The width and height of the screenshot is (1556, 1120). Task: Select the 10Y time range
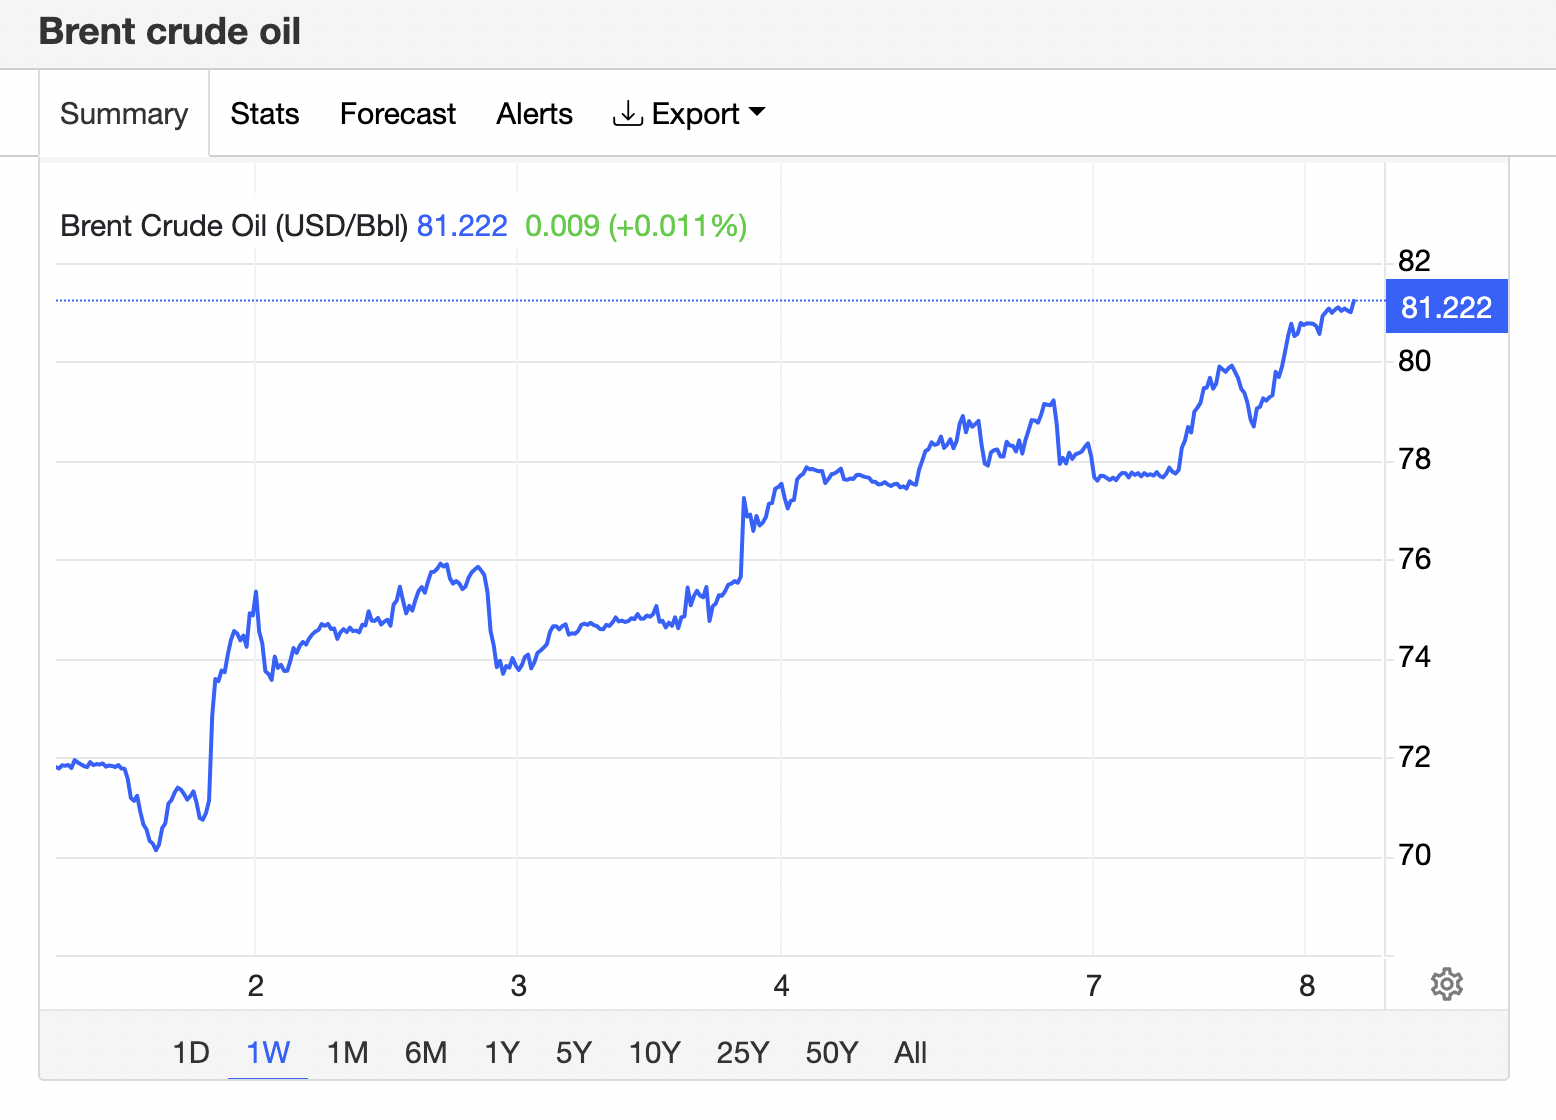click(654, 1052)
